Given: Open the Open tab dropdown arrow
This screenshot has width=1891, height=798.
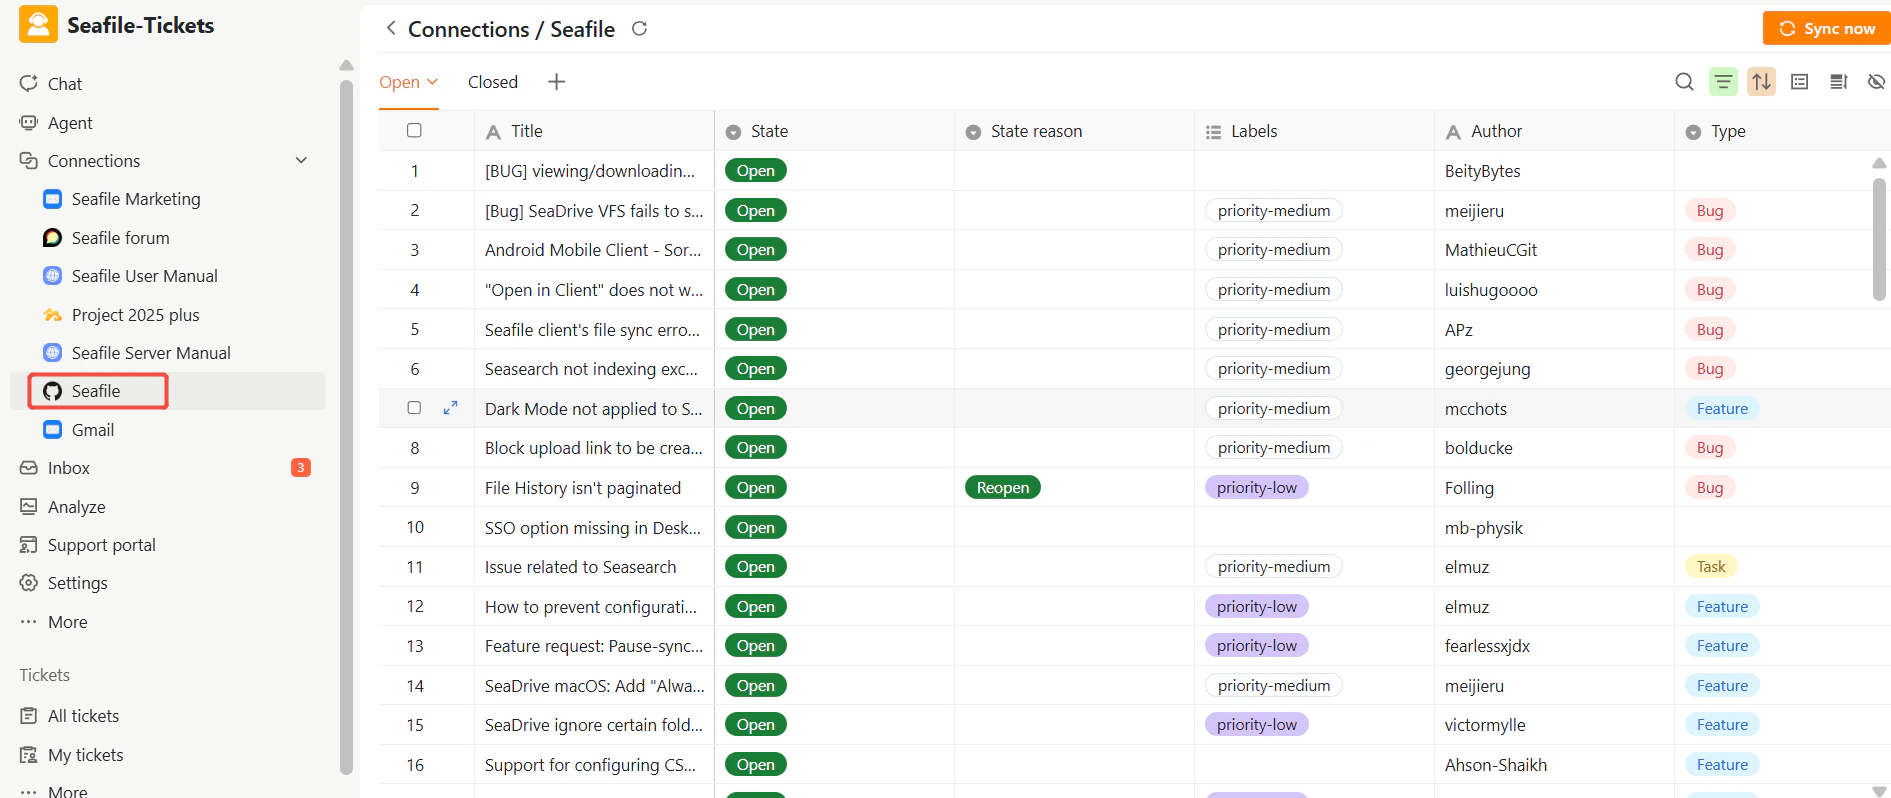Looking at the screenshot, I should click(x=433, y=82).
